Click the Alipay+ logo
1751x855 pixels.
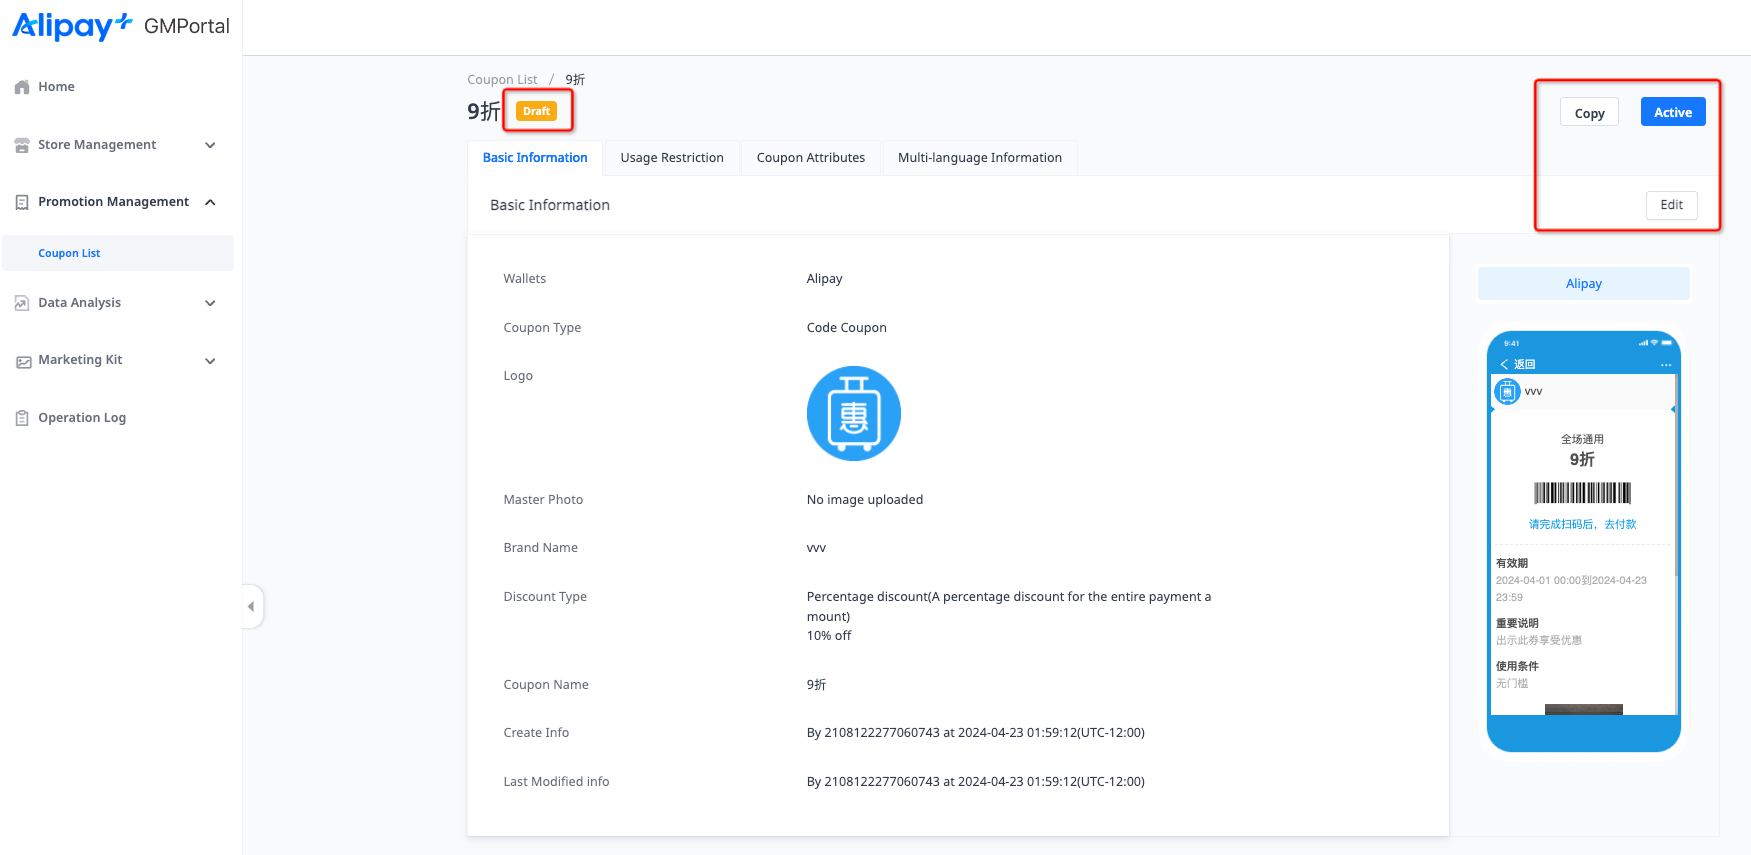[x=72, y=26]
